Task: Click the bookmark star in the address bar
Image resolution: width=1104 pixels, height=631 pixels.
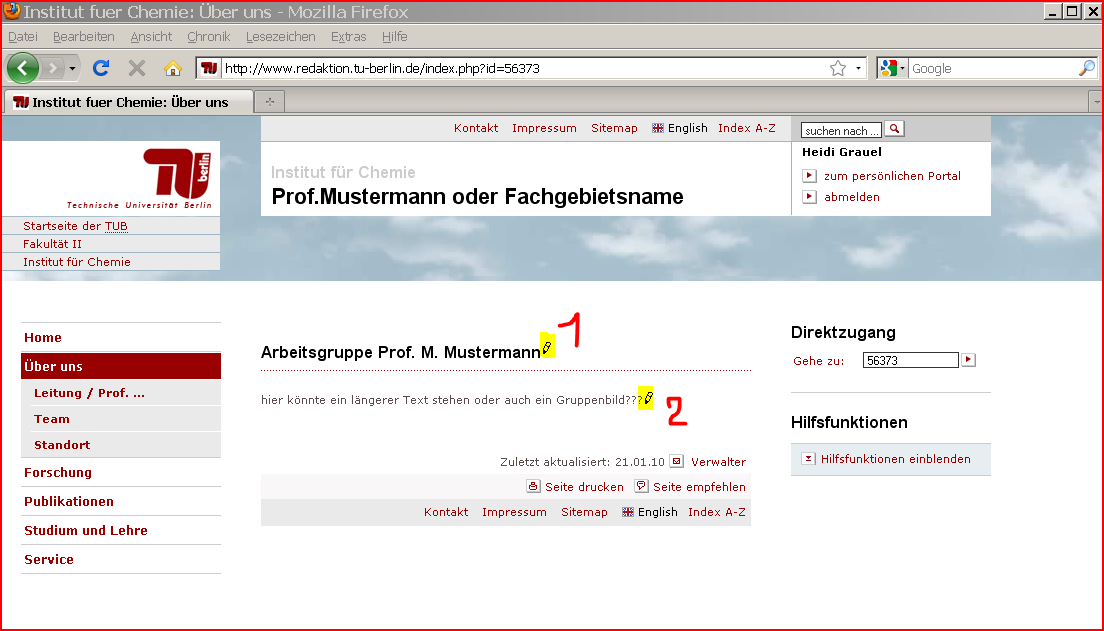Action: click(x=838, y=68)
